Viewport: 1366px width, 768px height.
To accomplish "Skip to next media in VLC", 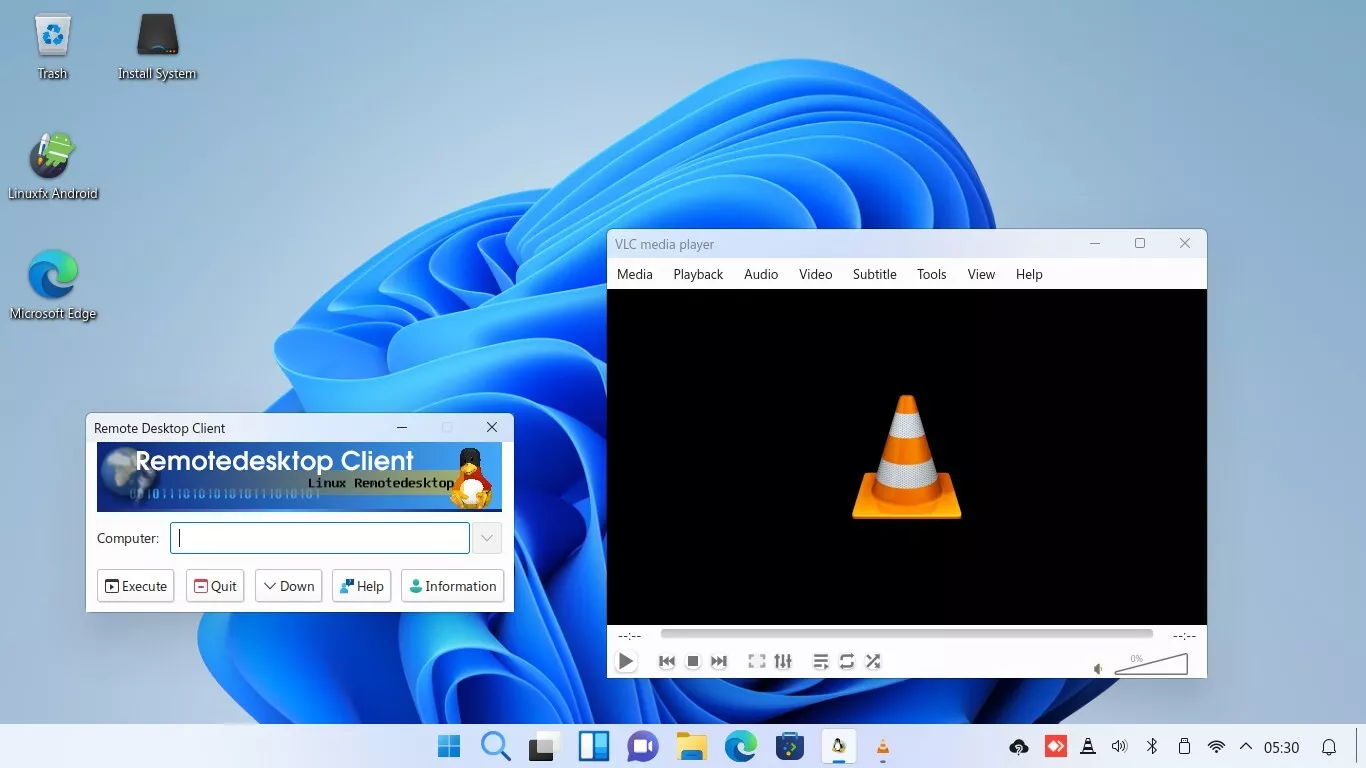I will click(x=719, y=661).
